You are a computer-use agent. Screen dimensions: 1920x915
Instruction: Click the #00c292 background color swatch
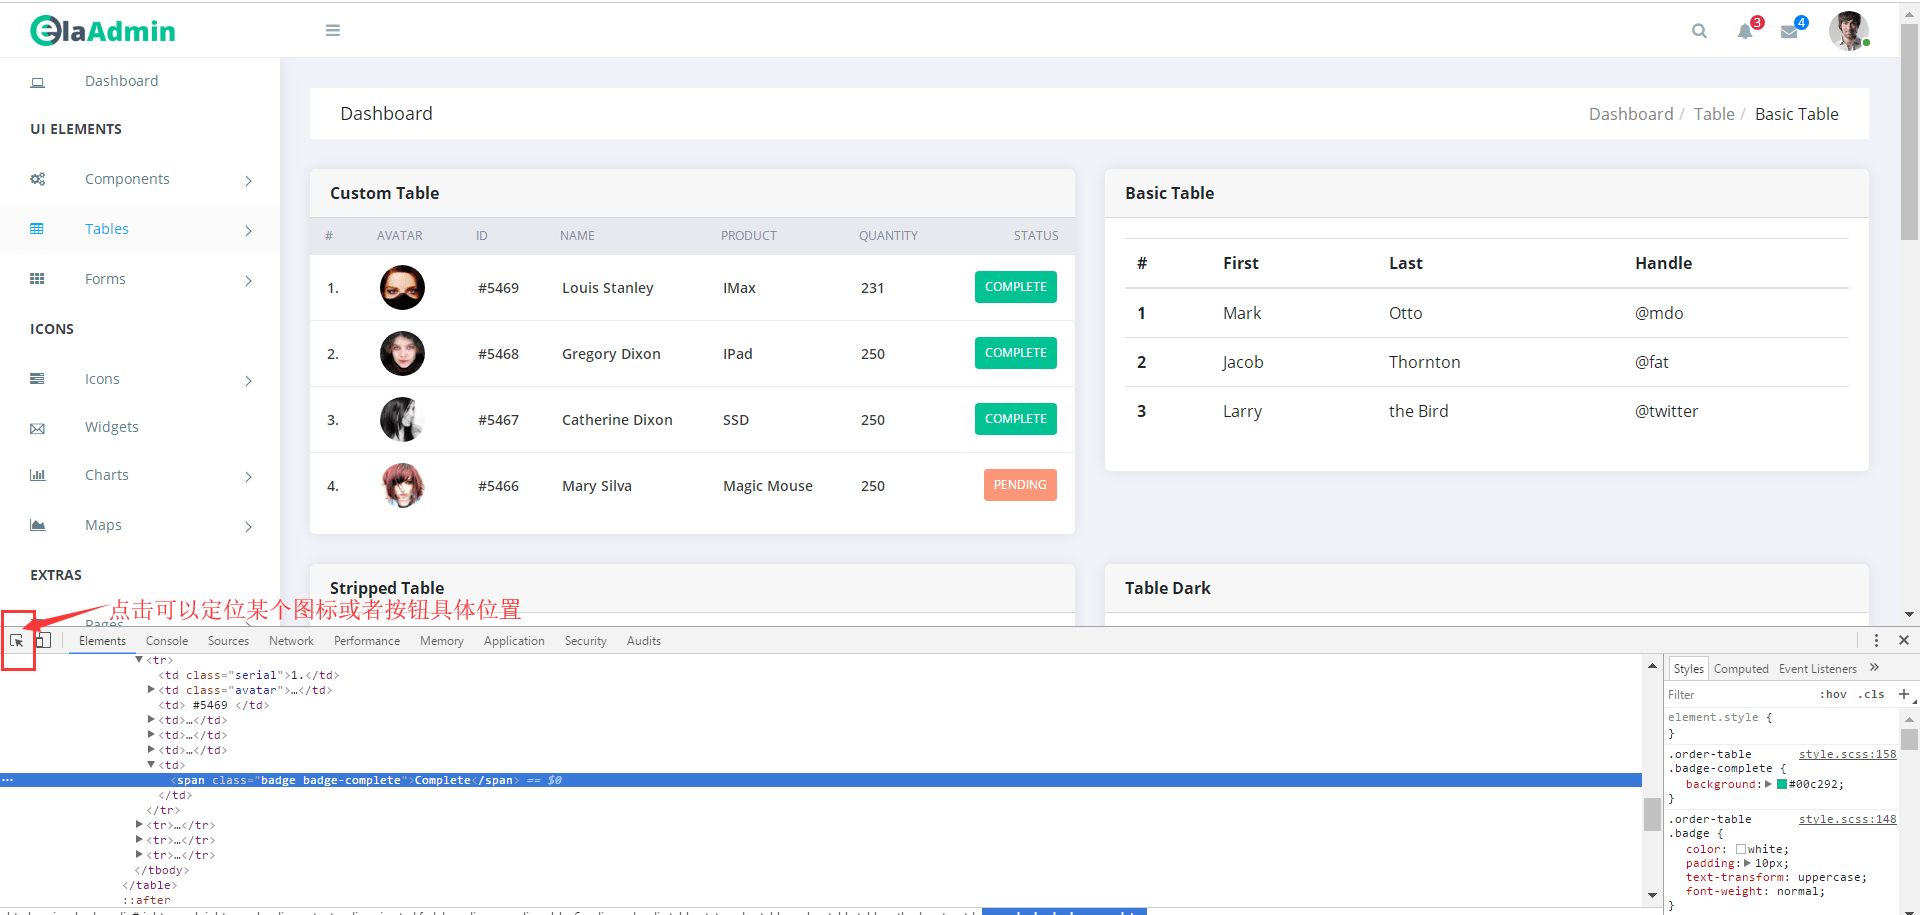[x=1782, y=785]
